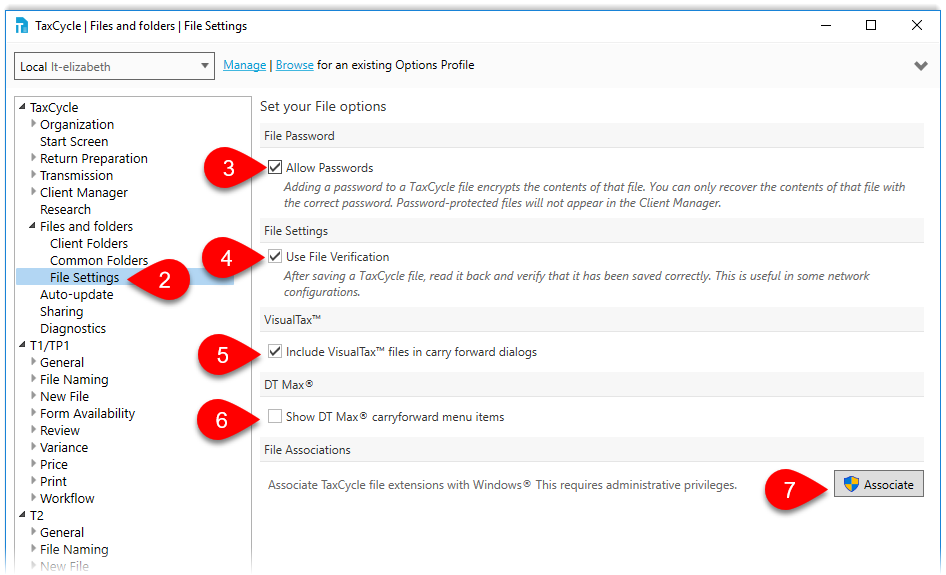Screen dimensions: 946x575
Task: Click the shield icon on Associate button
Action: click(x=851, y=484)
